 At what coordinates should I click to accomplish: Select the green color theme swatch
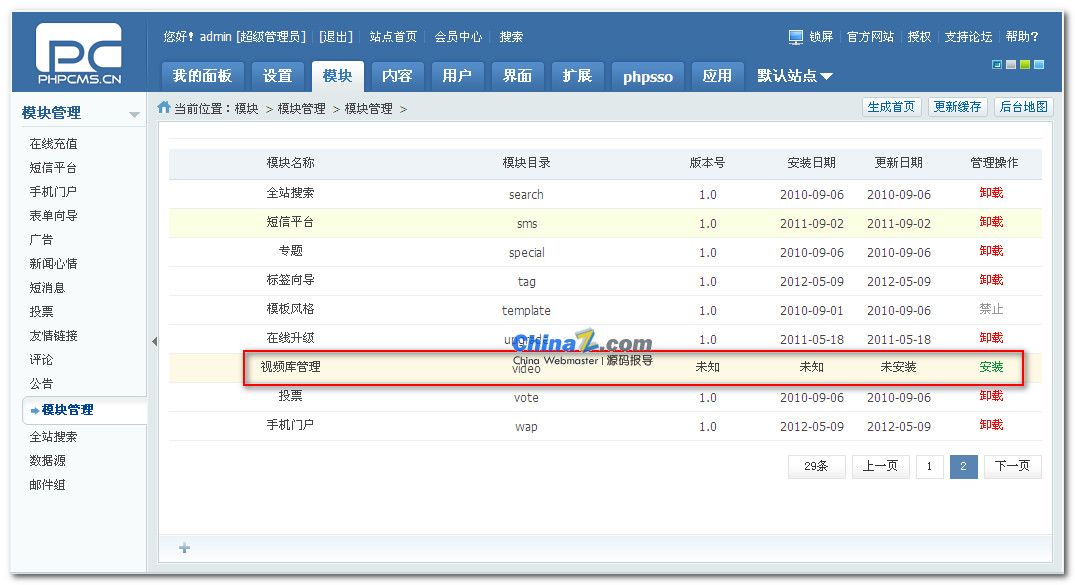click(1025, 64)
